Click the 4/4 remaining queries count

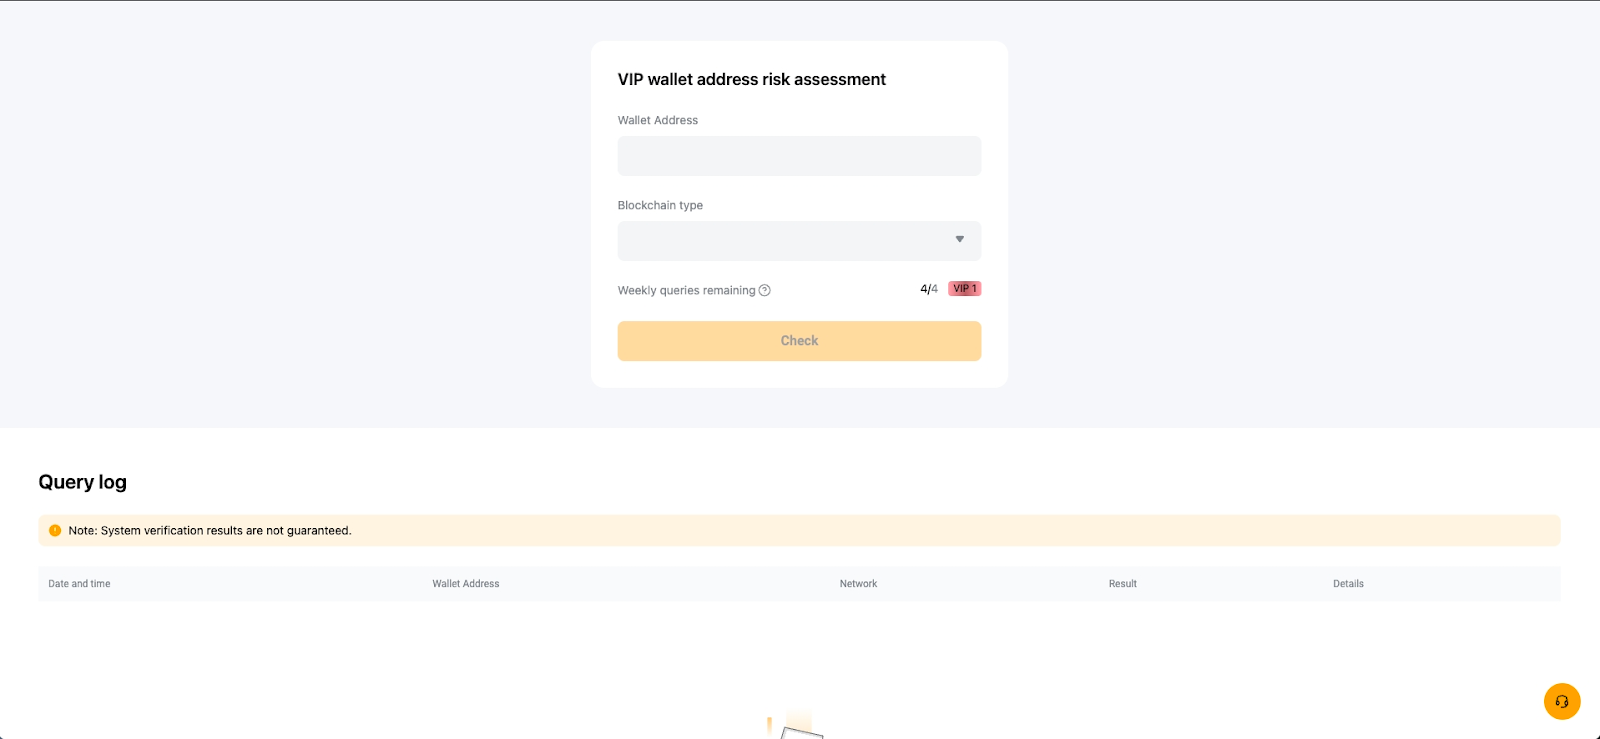tap(929, 289)
